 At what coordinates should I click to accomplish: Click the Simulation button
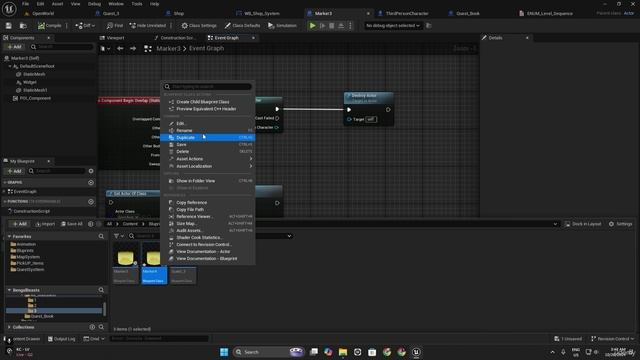282,25
